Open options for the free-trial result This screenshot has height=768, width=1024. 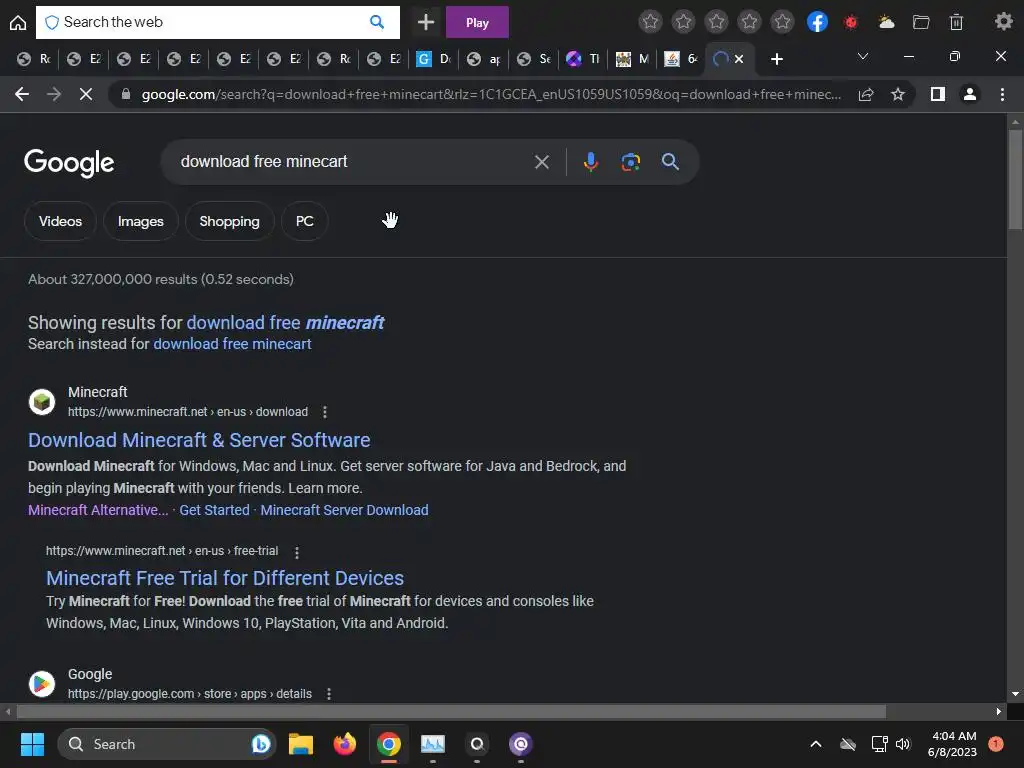pos(296,552)
